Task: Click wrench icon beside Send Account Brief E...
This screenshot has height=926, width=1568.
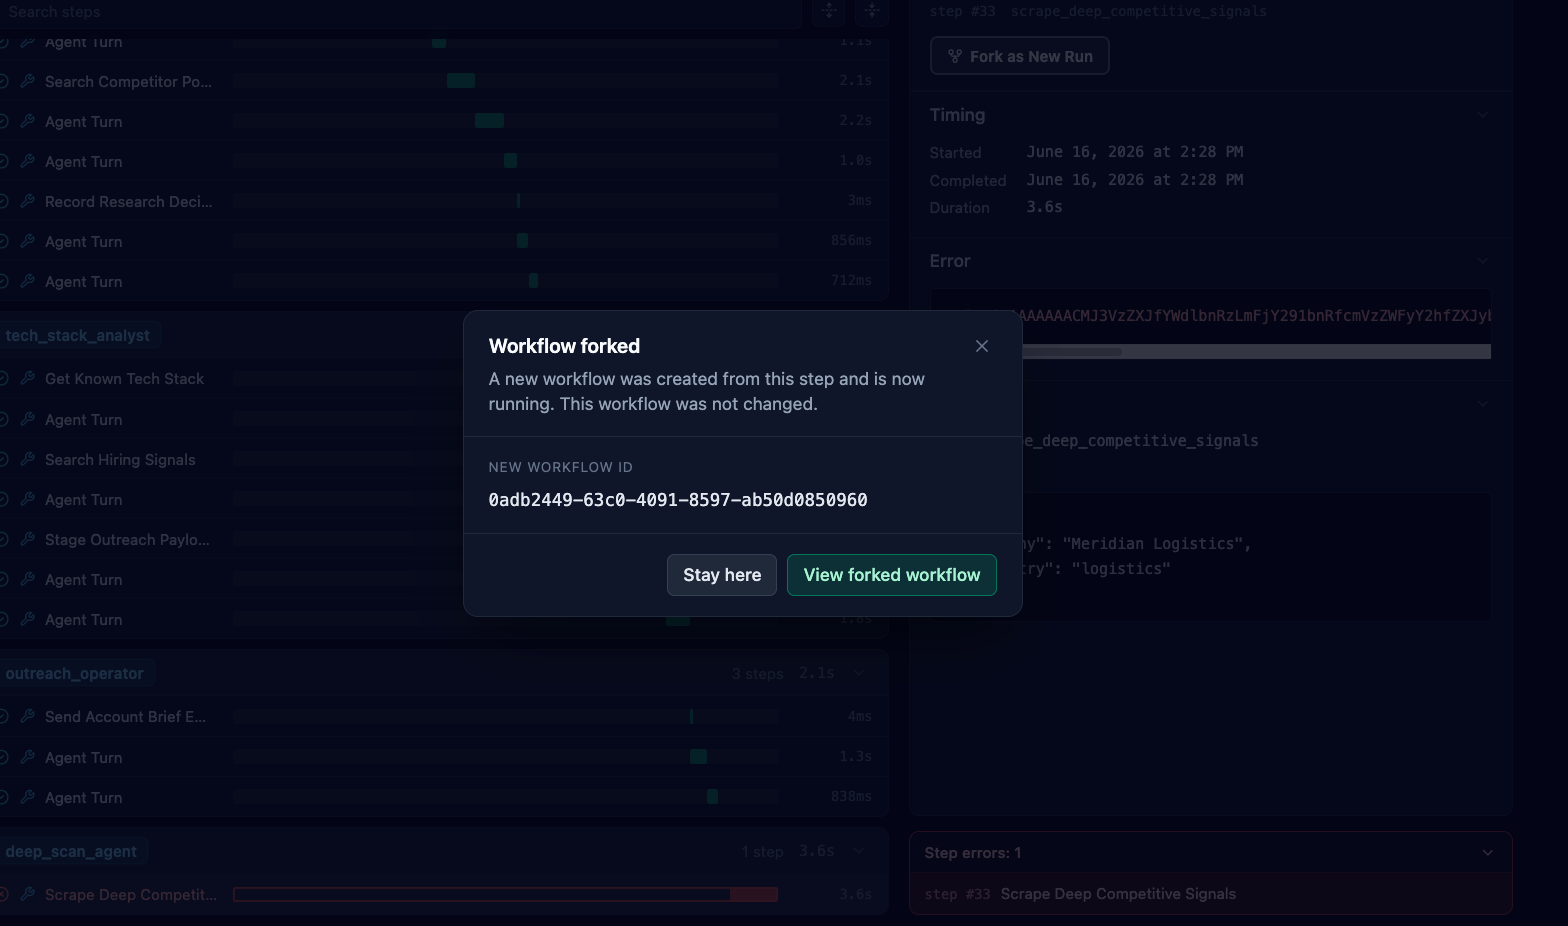Action: pos(28,716)
